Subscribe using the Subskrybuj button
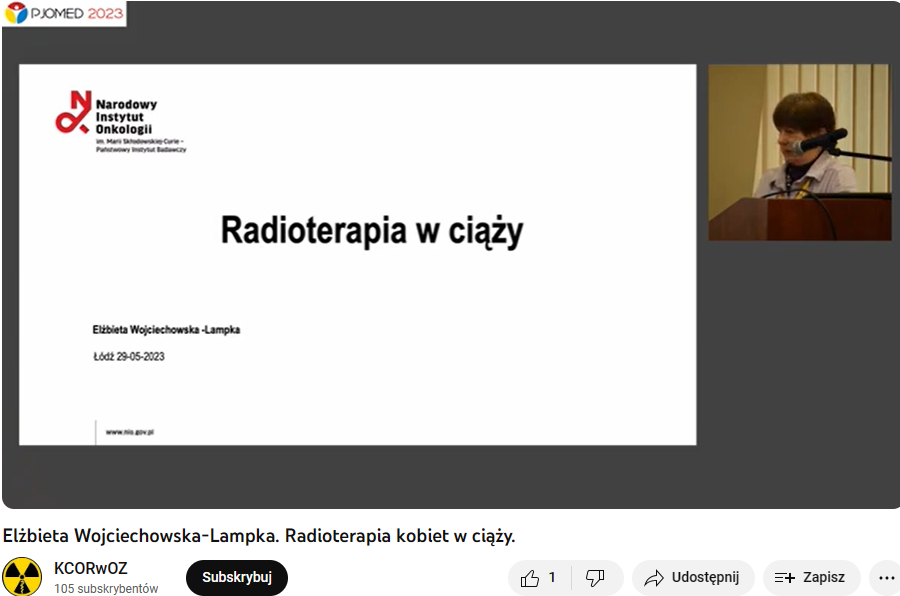Screen dimensions: 900x596 point(236,578)
